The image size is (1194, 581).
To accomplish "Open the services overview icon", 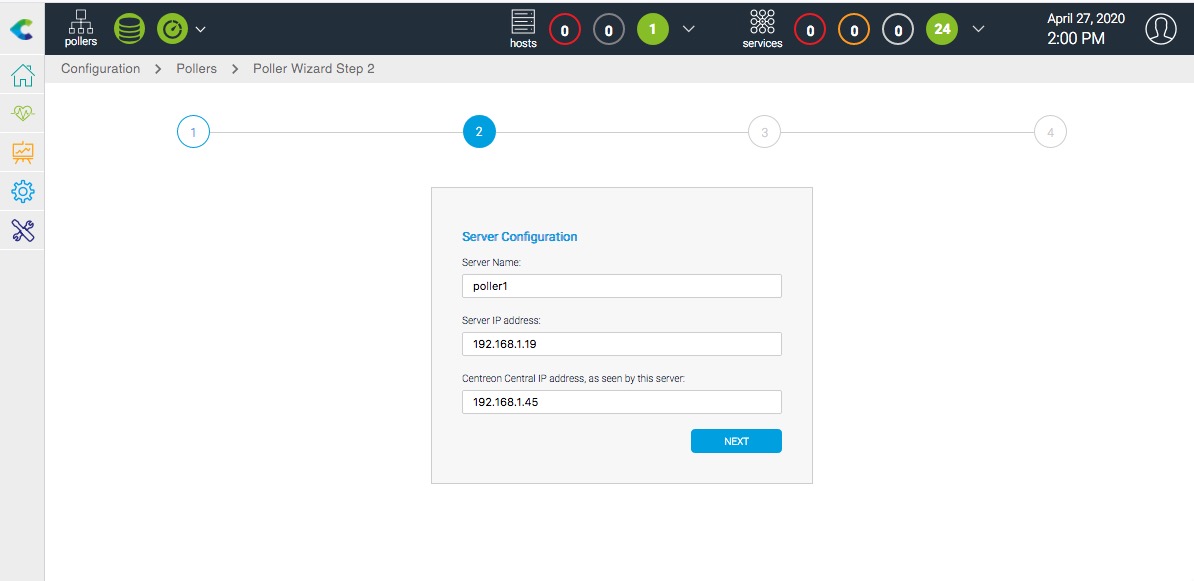I will point(762,28).
